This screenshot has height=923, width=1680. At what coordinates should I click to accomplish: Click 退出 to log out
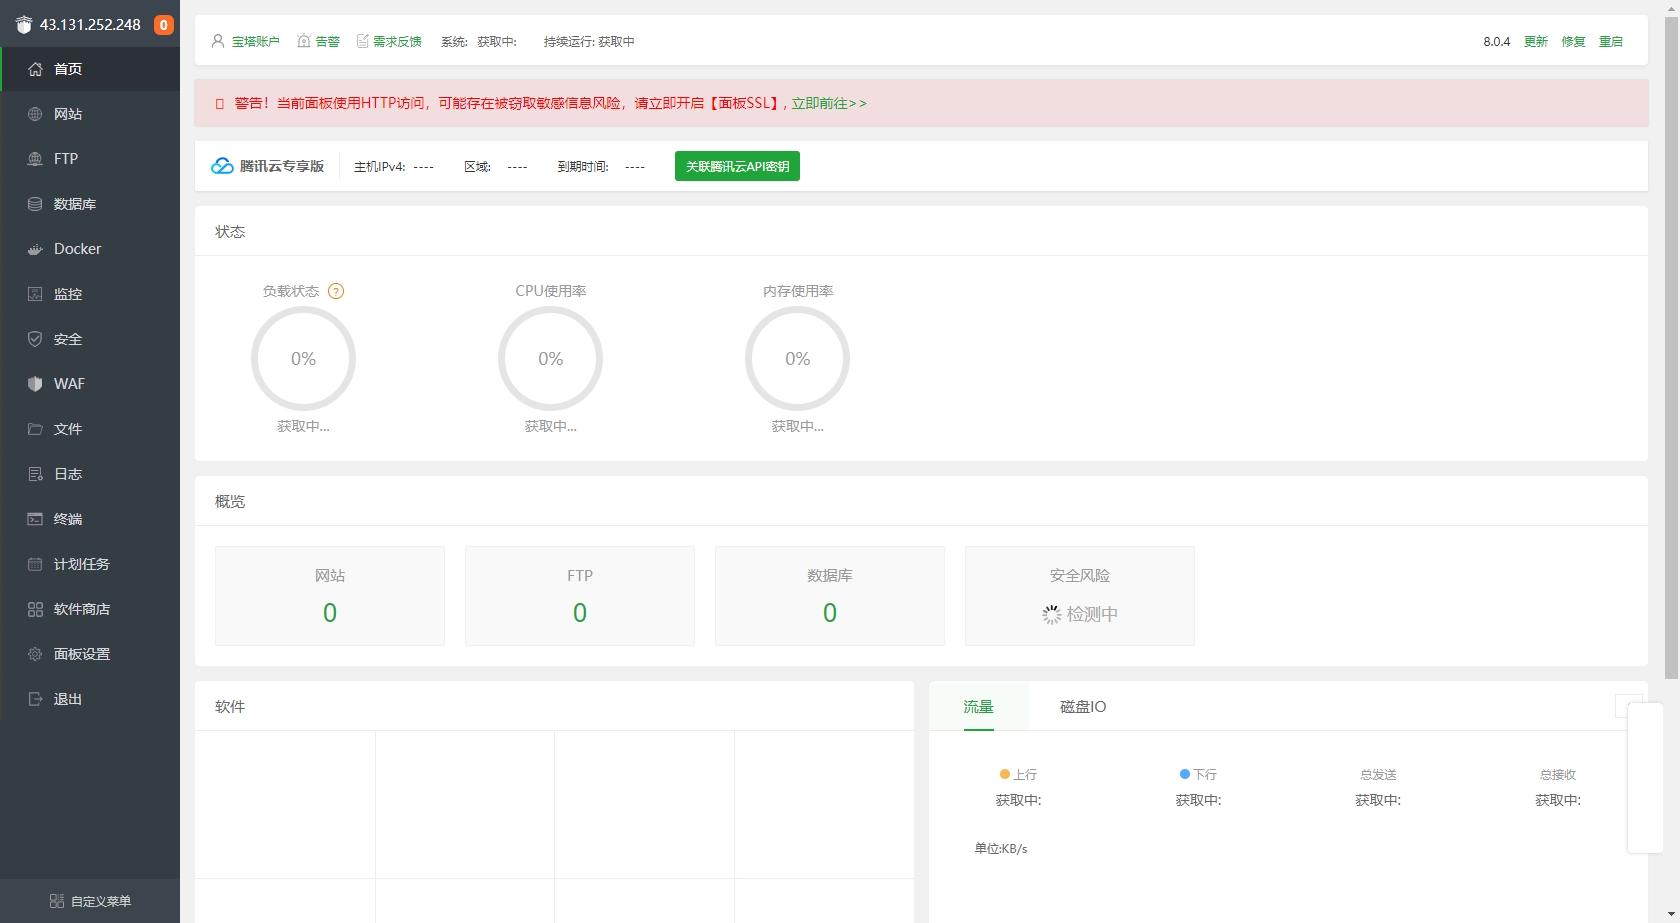[x=90, y=699]
